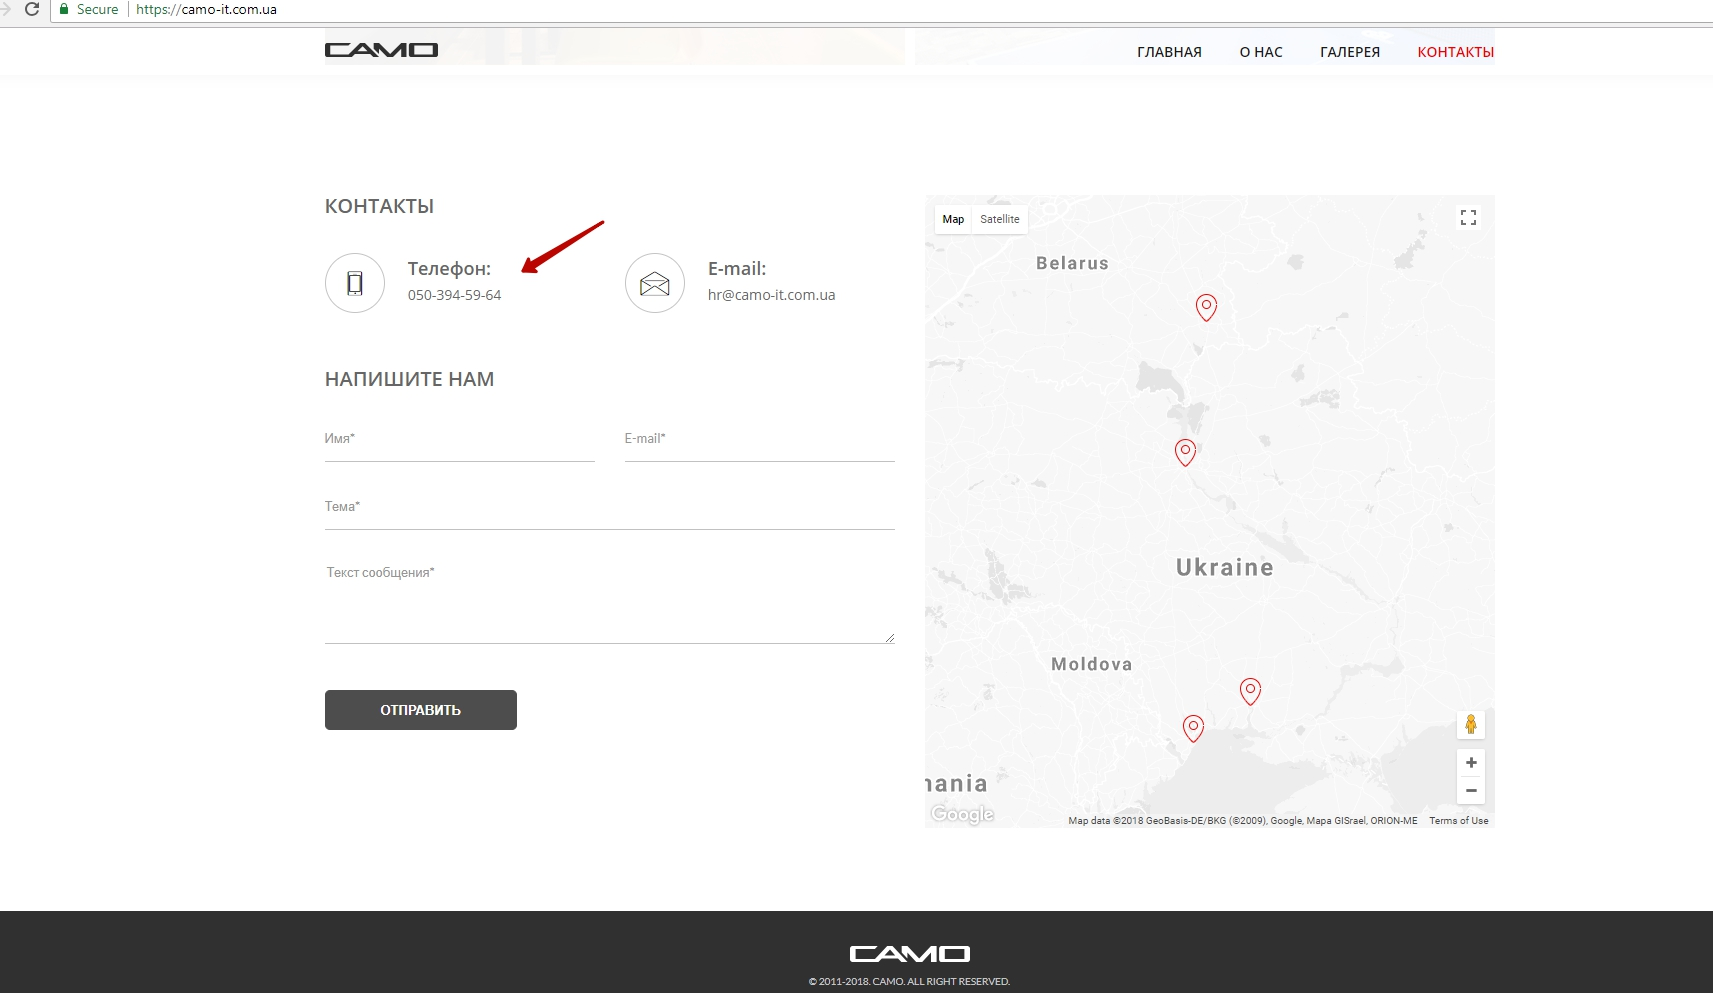The image size is (1713, 993).
Task: Click the map pin nearest Moldova
Action: pos(1193,727)
